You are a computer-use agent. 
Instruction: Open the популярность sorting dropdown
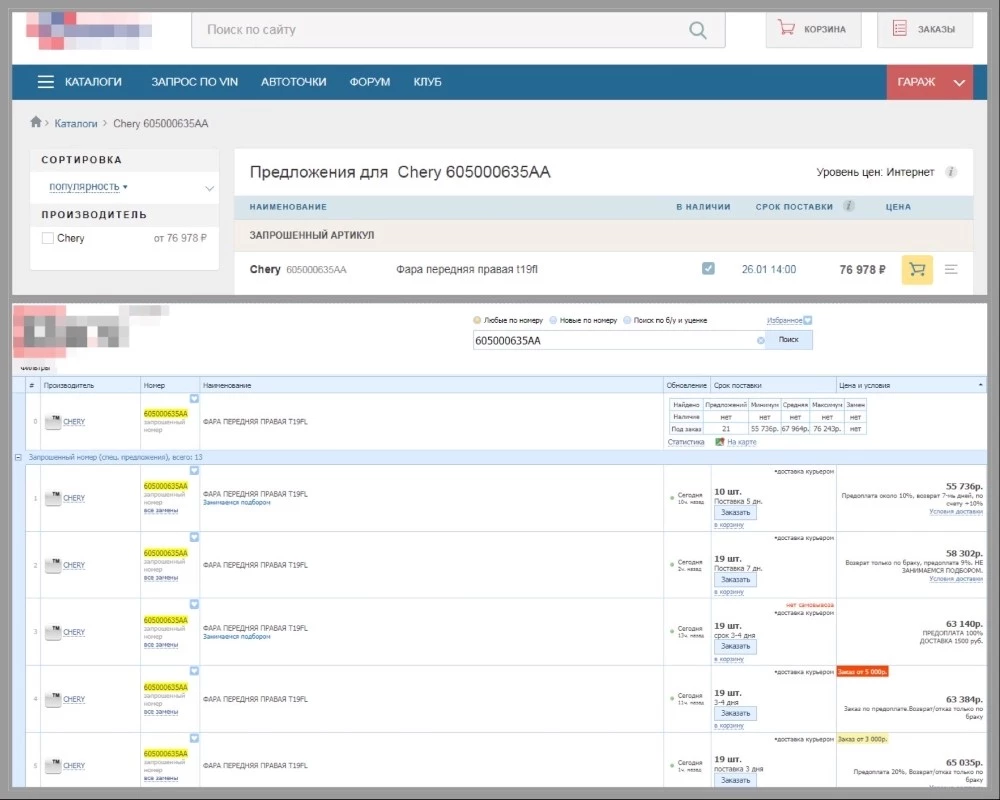[x=88, y=187]
